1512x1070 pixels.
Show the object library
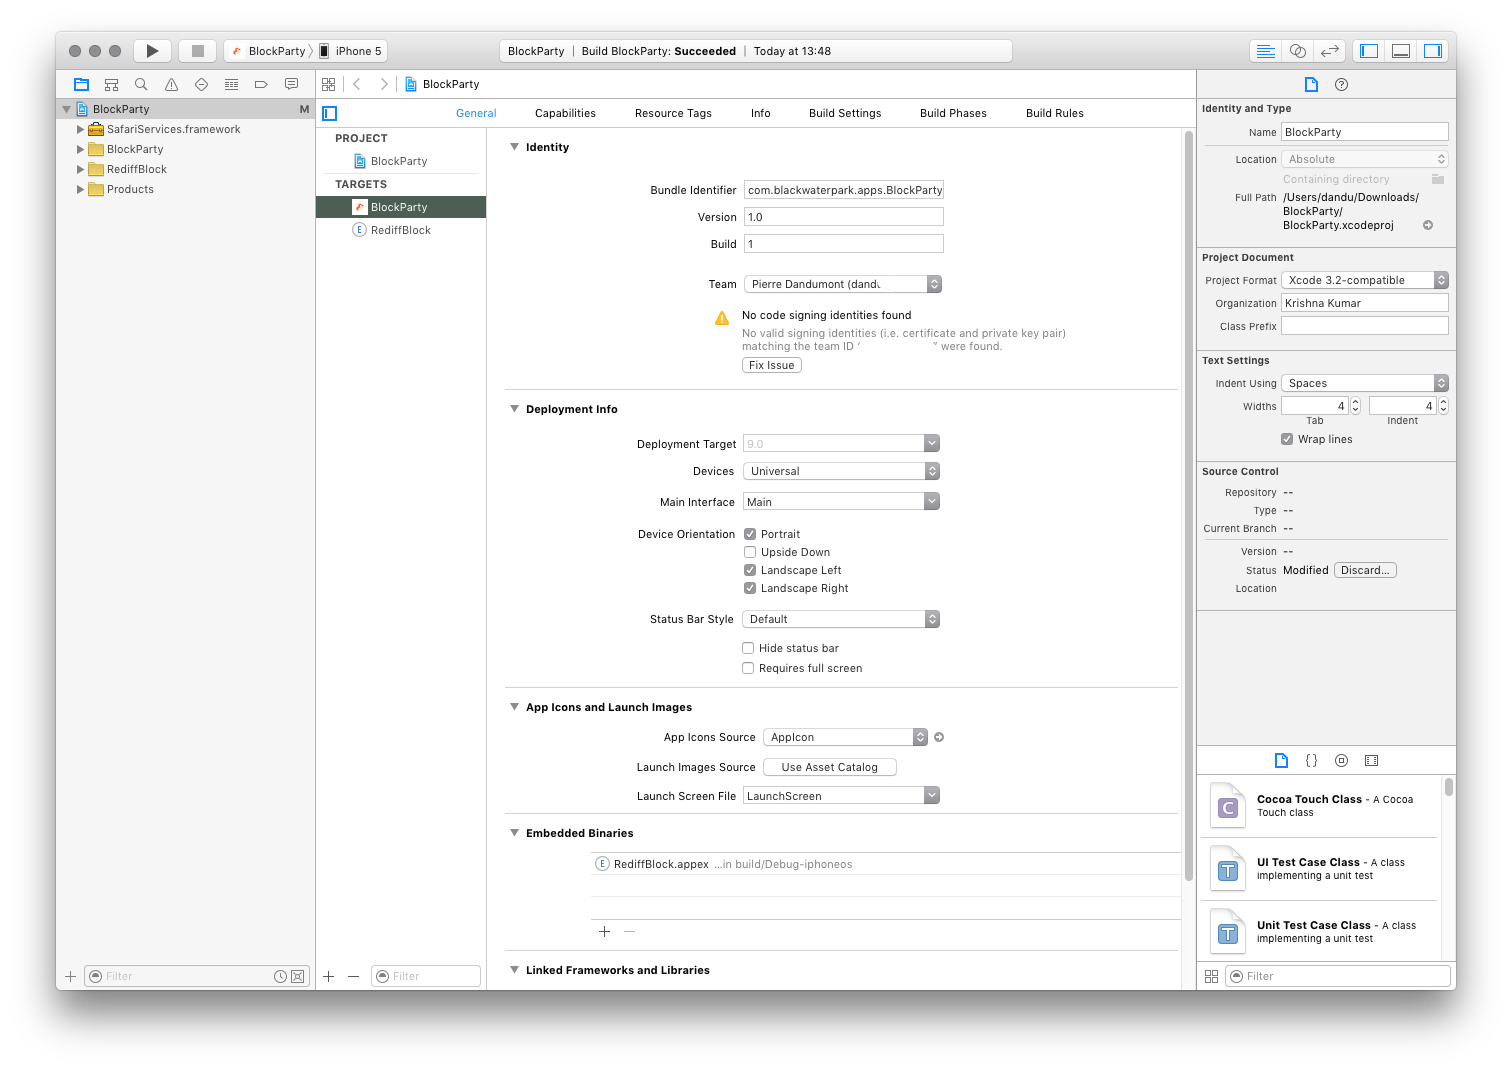[x=1342, y=761]
